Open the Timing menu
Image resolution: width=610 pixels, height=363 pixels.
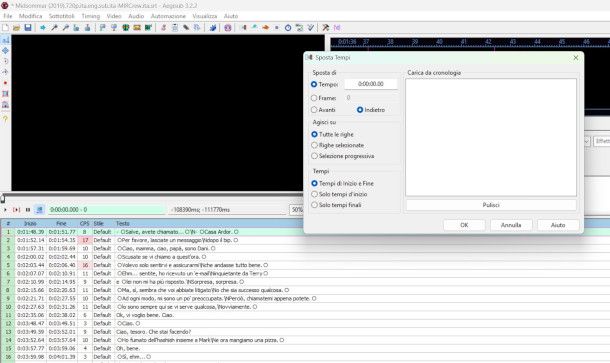(91, 16)
